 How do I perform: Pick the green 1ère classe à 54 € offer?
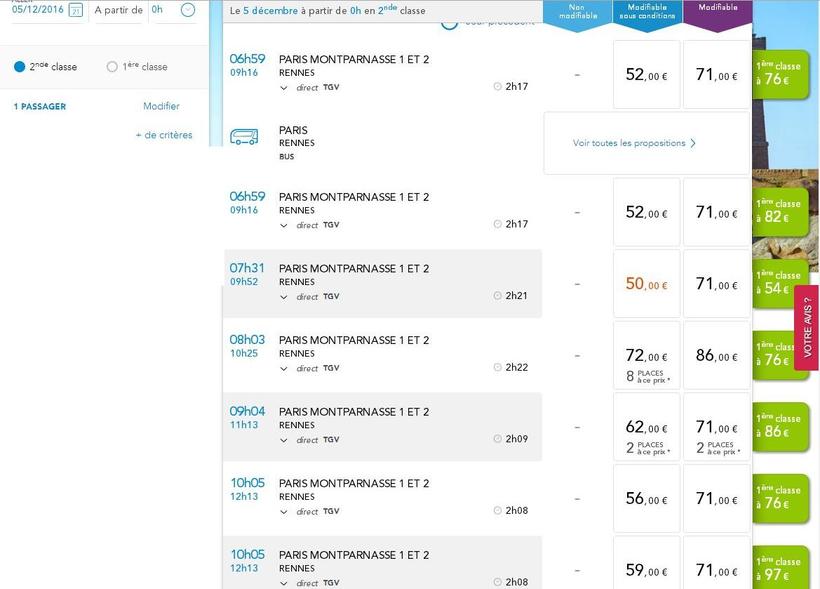(x=779, y=282)
